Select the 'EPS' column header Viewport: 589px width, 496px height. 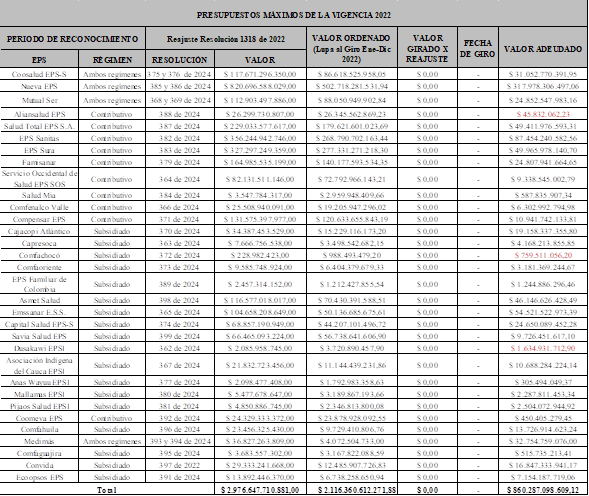[39, 60]
